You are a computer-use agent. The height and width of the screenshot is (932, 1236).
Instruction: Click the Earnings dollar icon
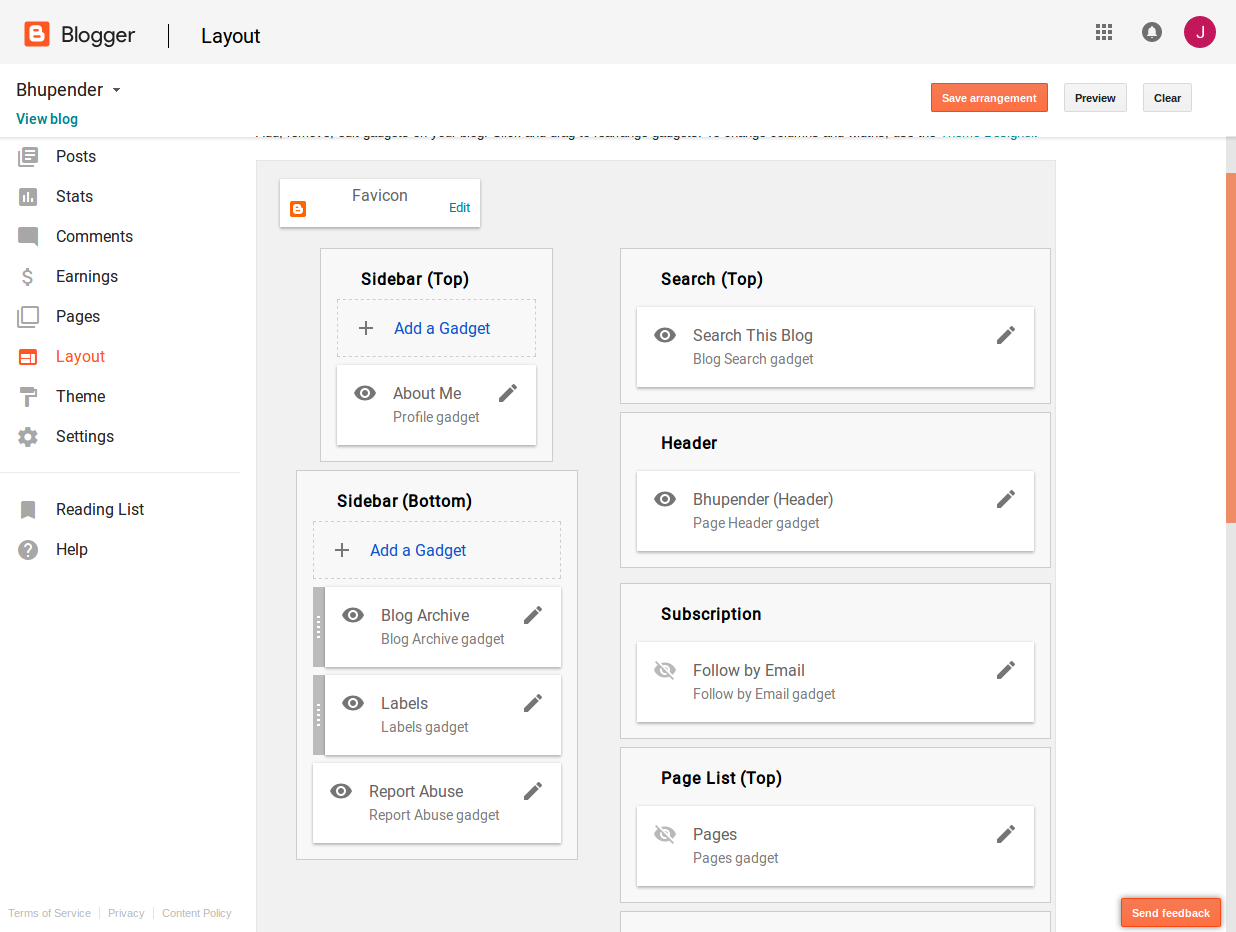28,277
